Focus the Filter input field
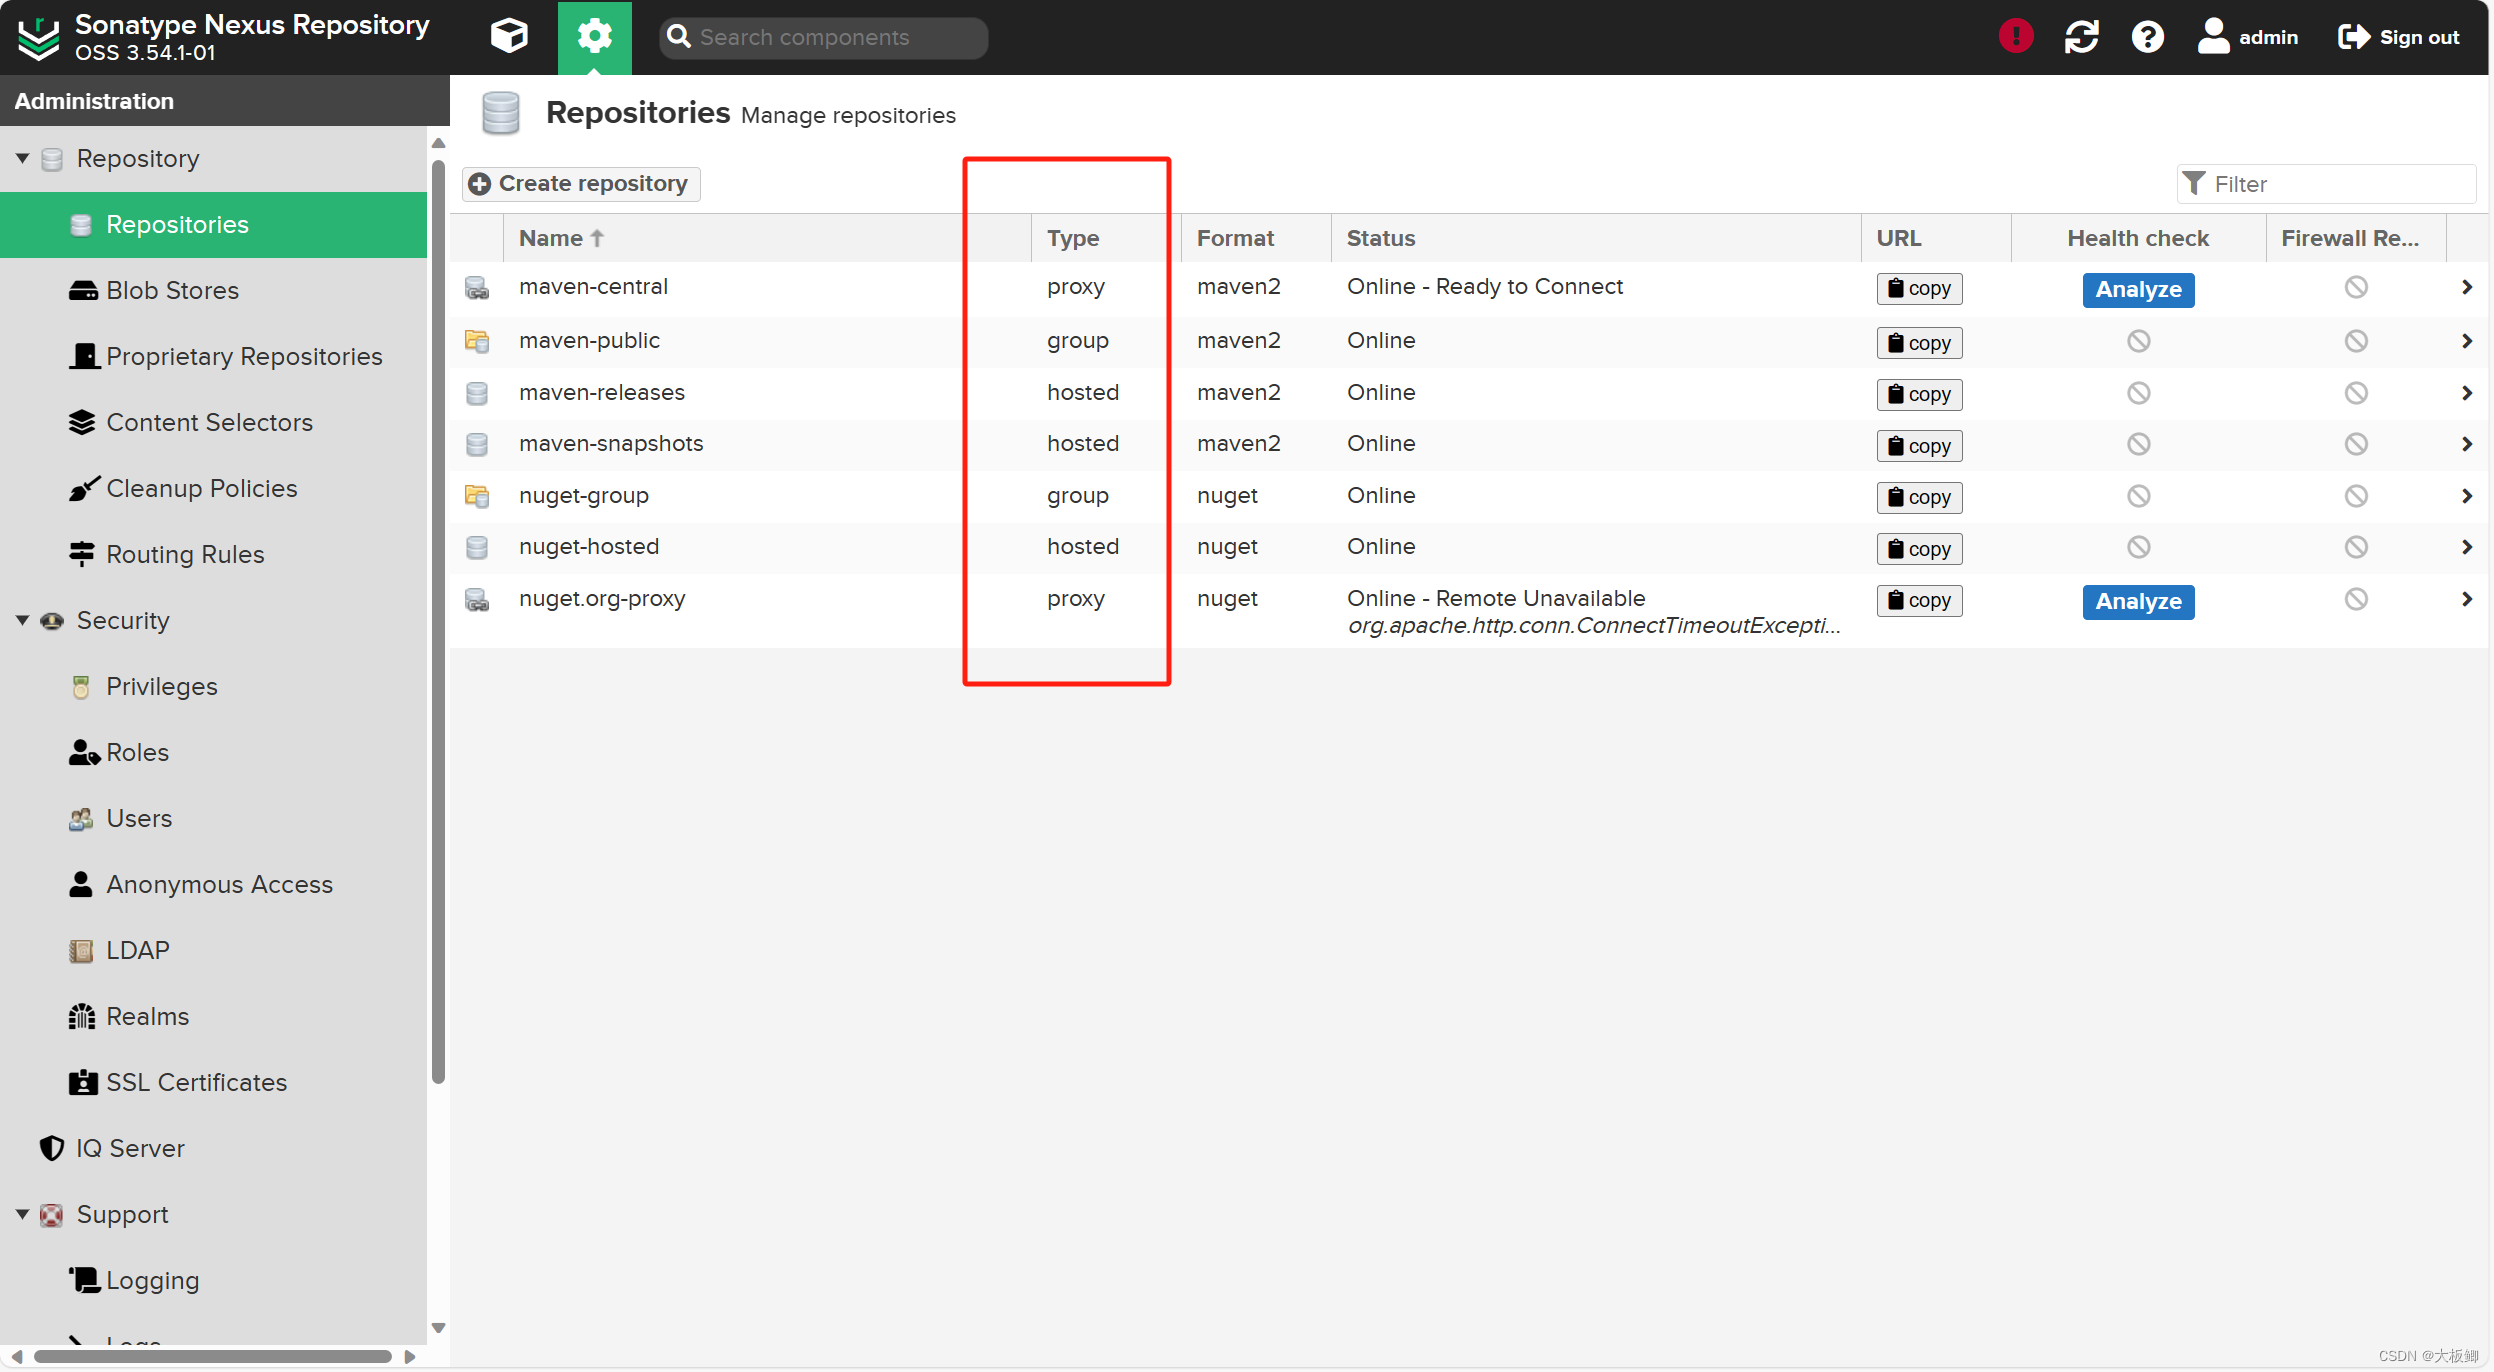Screen dimensions: 2494x1372 2326,184
